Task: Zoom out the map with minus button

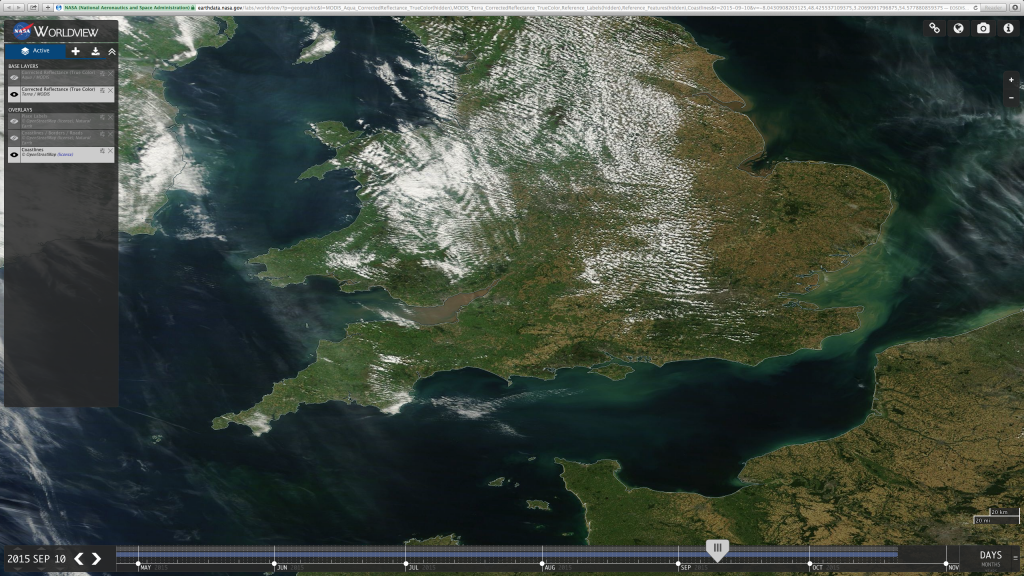Action: [x=1011, y=97]
